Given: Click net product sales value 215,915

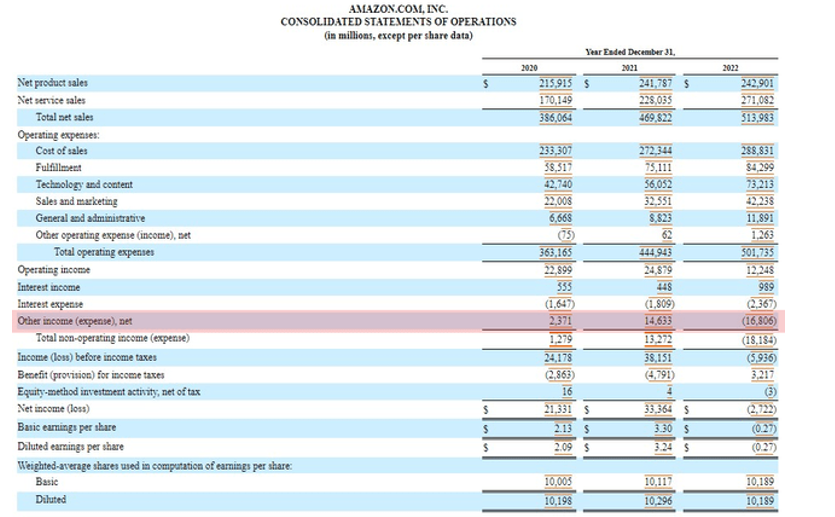Looking at the screenshot, I should [x=555, y=84].
